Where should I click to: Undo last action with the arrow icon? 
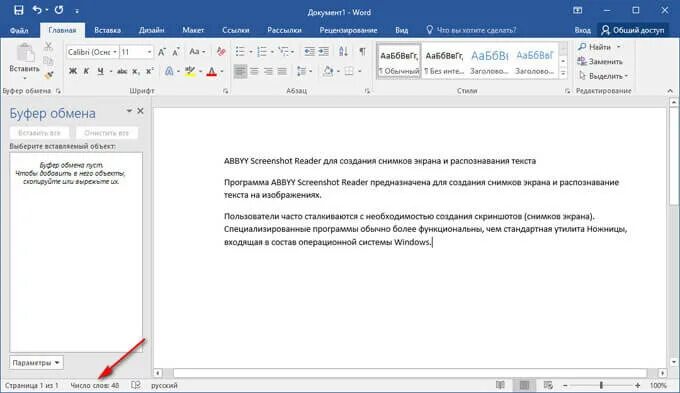pos(37,10)
